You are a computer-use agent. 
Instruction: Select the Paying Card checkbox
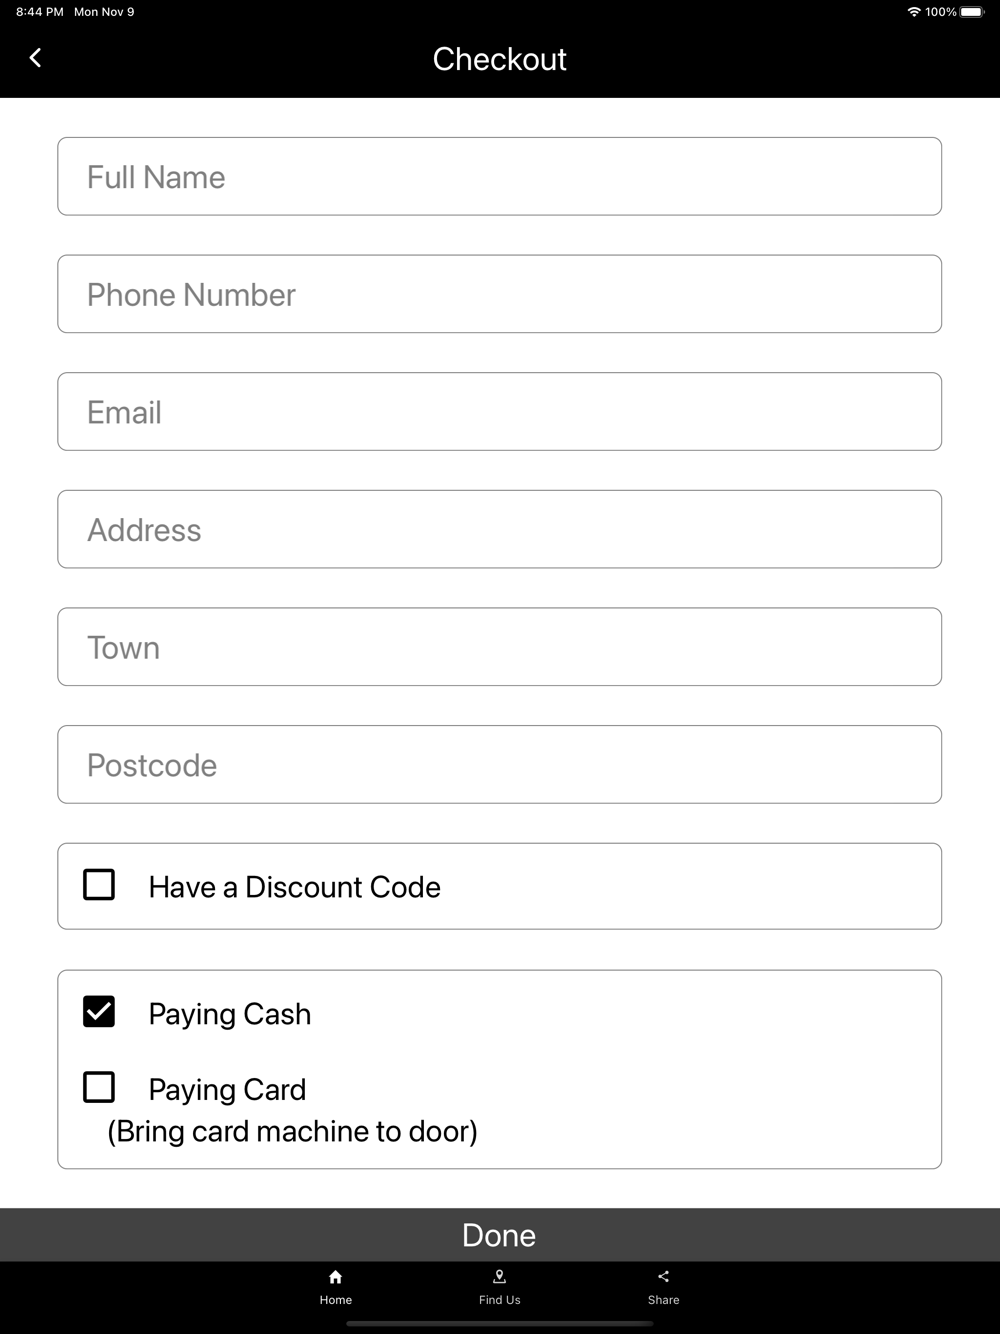click(99, 1087)
